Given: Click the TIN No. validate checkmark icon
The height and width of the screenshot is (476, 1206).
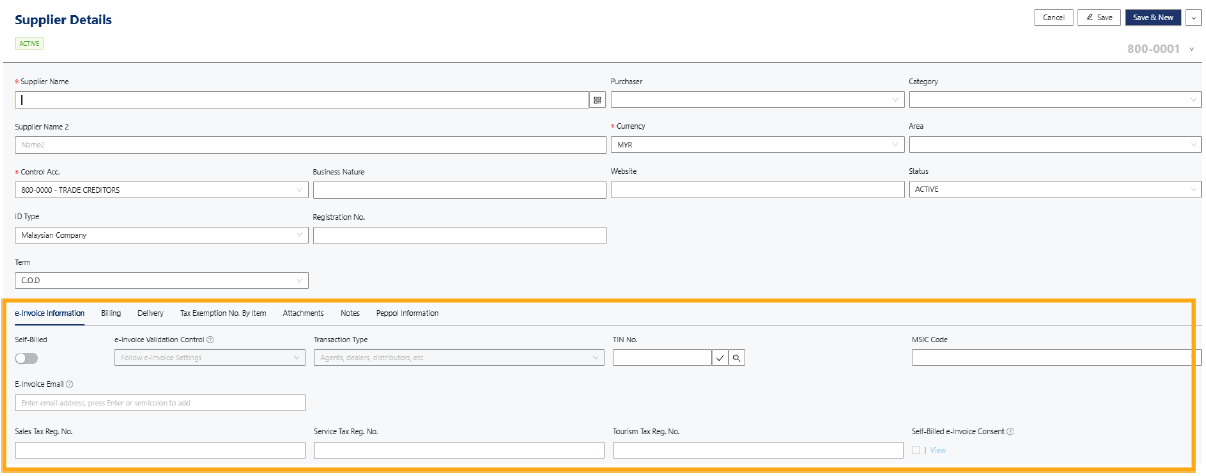Looking at the screenshot, I should 720,357.
